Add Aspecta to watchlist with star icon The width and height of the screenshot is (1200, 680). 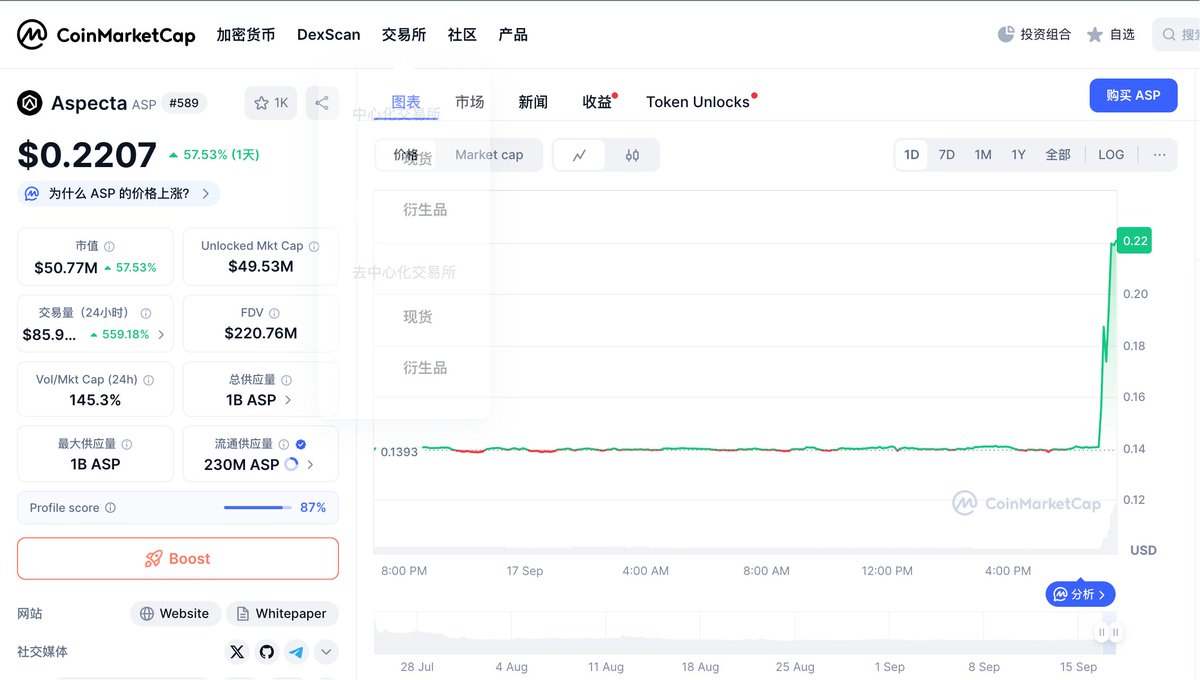[x=270, y=103]
